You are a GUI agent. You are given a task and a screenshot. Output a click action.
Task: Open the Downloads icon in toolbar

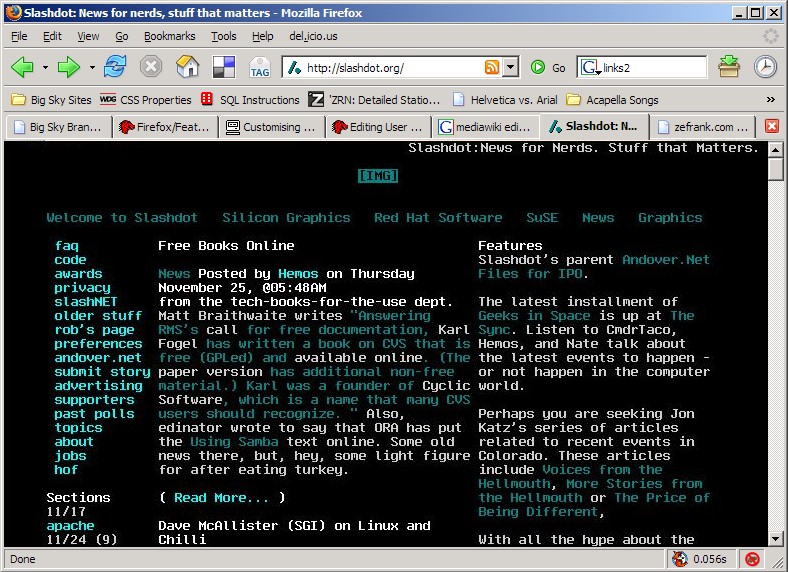coord(729,66)
